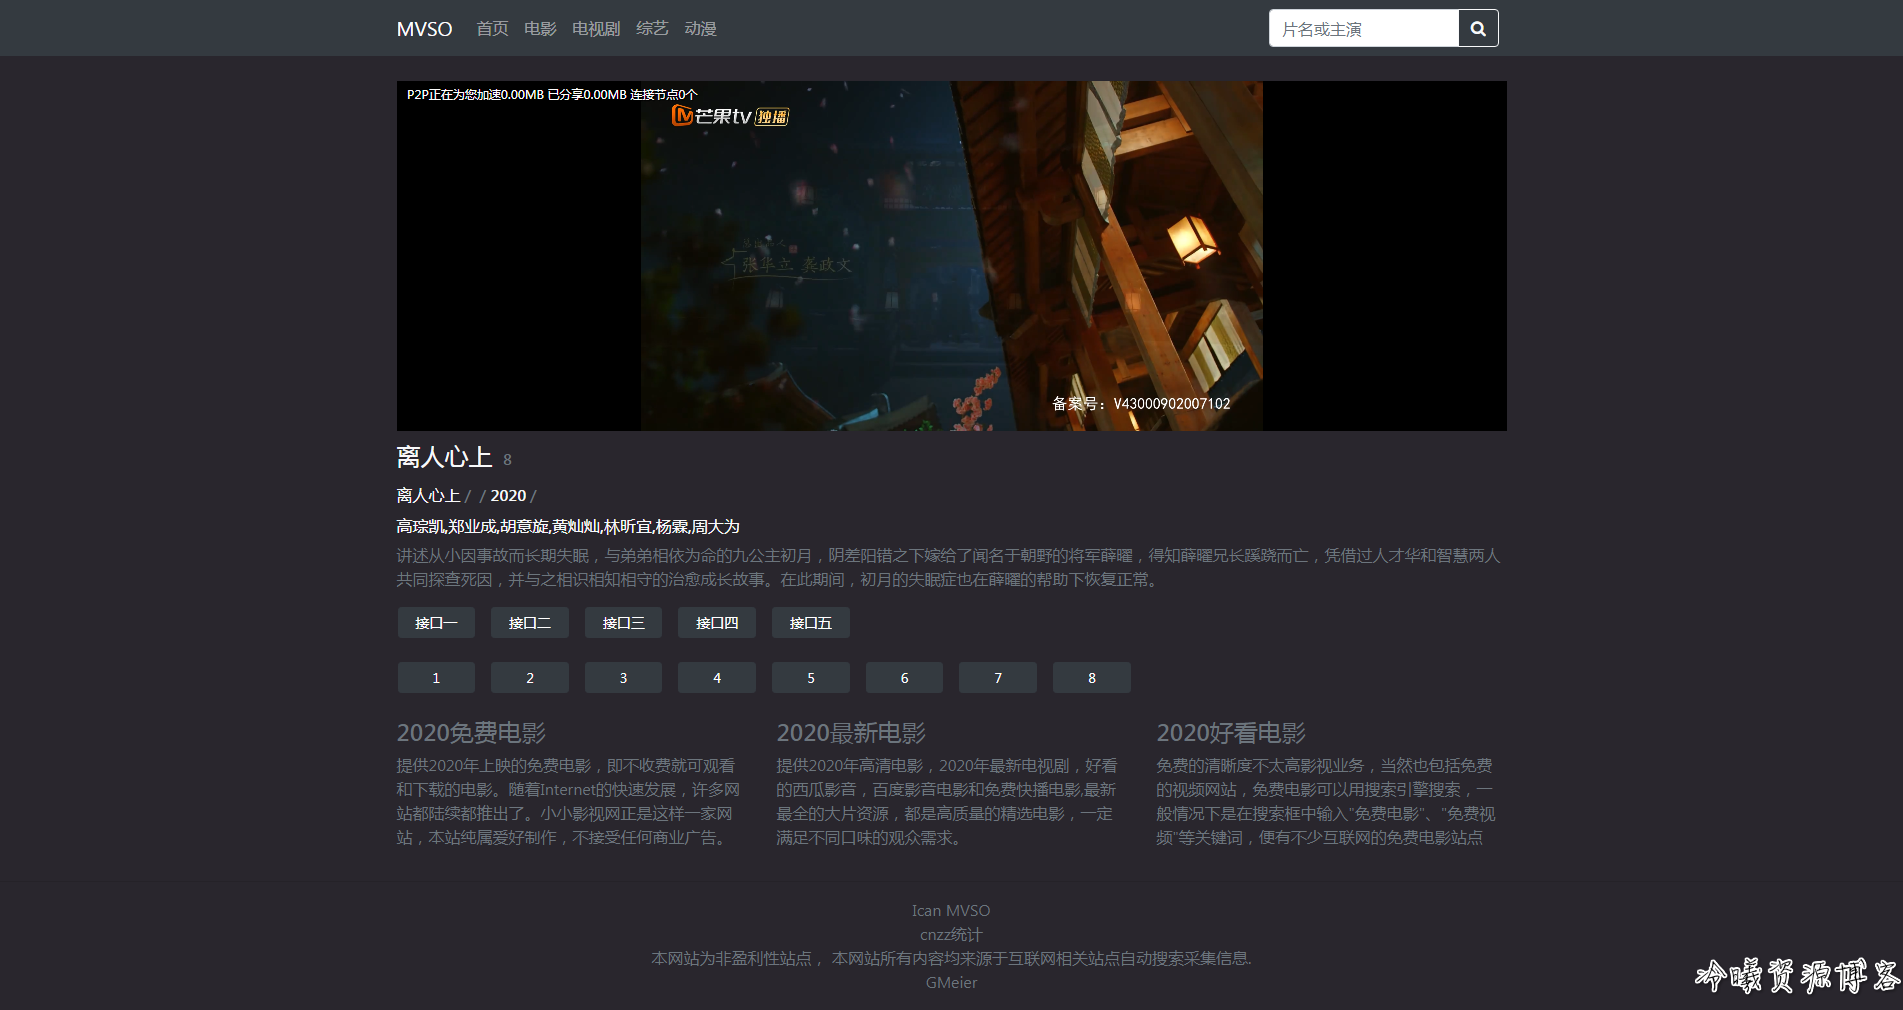Image resolution: width=1903 pixels, height=1010 pixels.
Task: Click the 2020最新电影 heading
Action: pos(851,733)
